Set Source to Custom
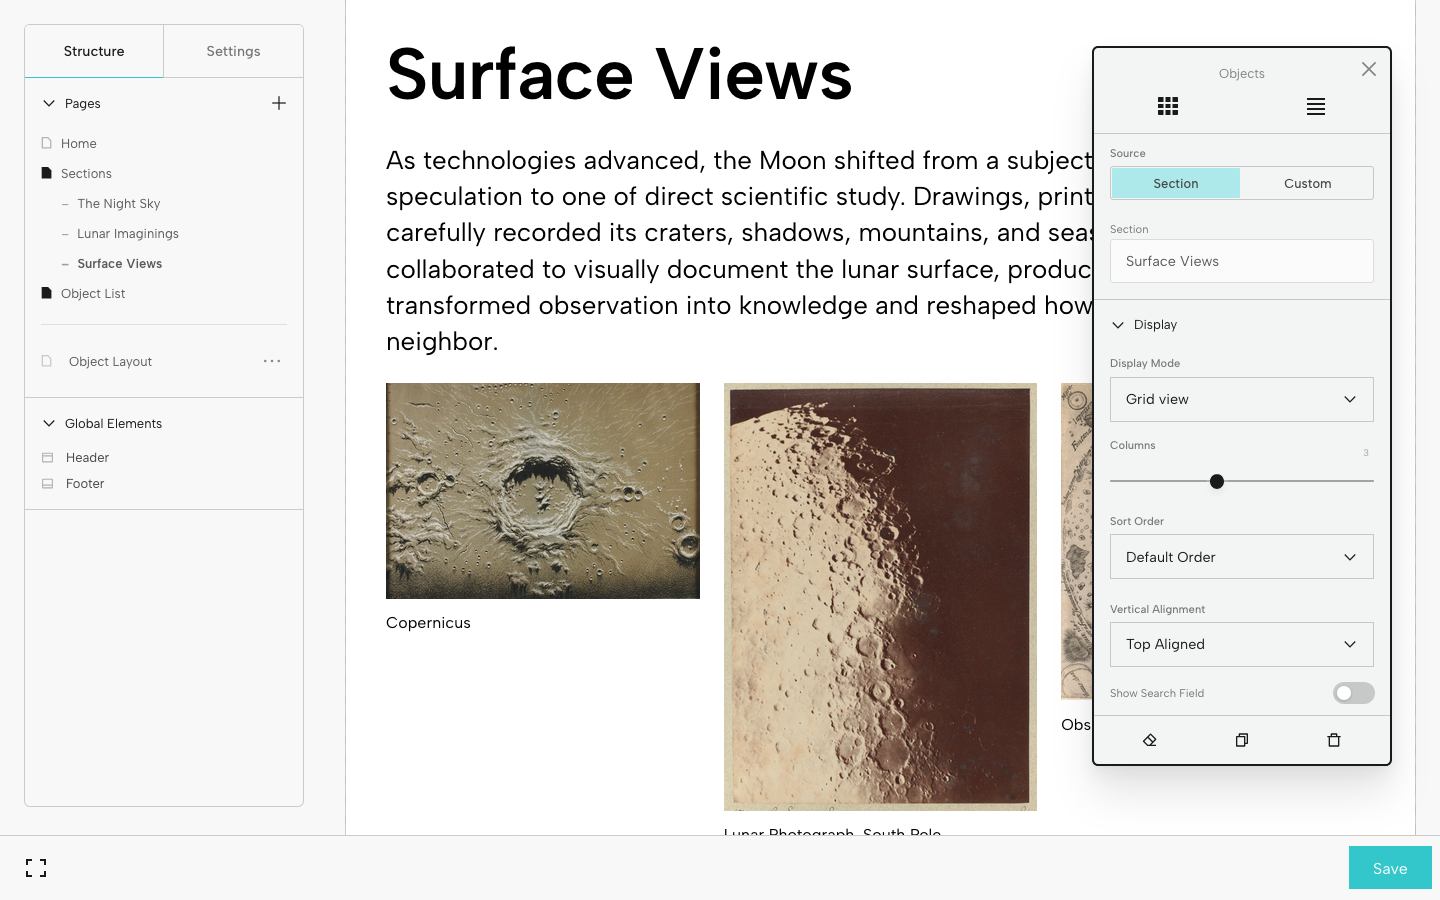Viewport: 1440px width, 900px height. [x=1307, y=183]
